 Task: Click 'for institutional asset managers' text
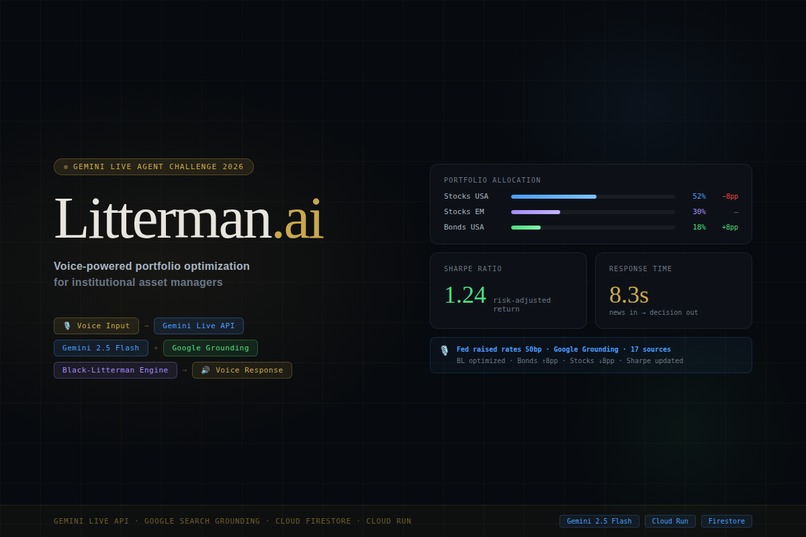(138, 282)
